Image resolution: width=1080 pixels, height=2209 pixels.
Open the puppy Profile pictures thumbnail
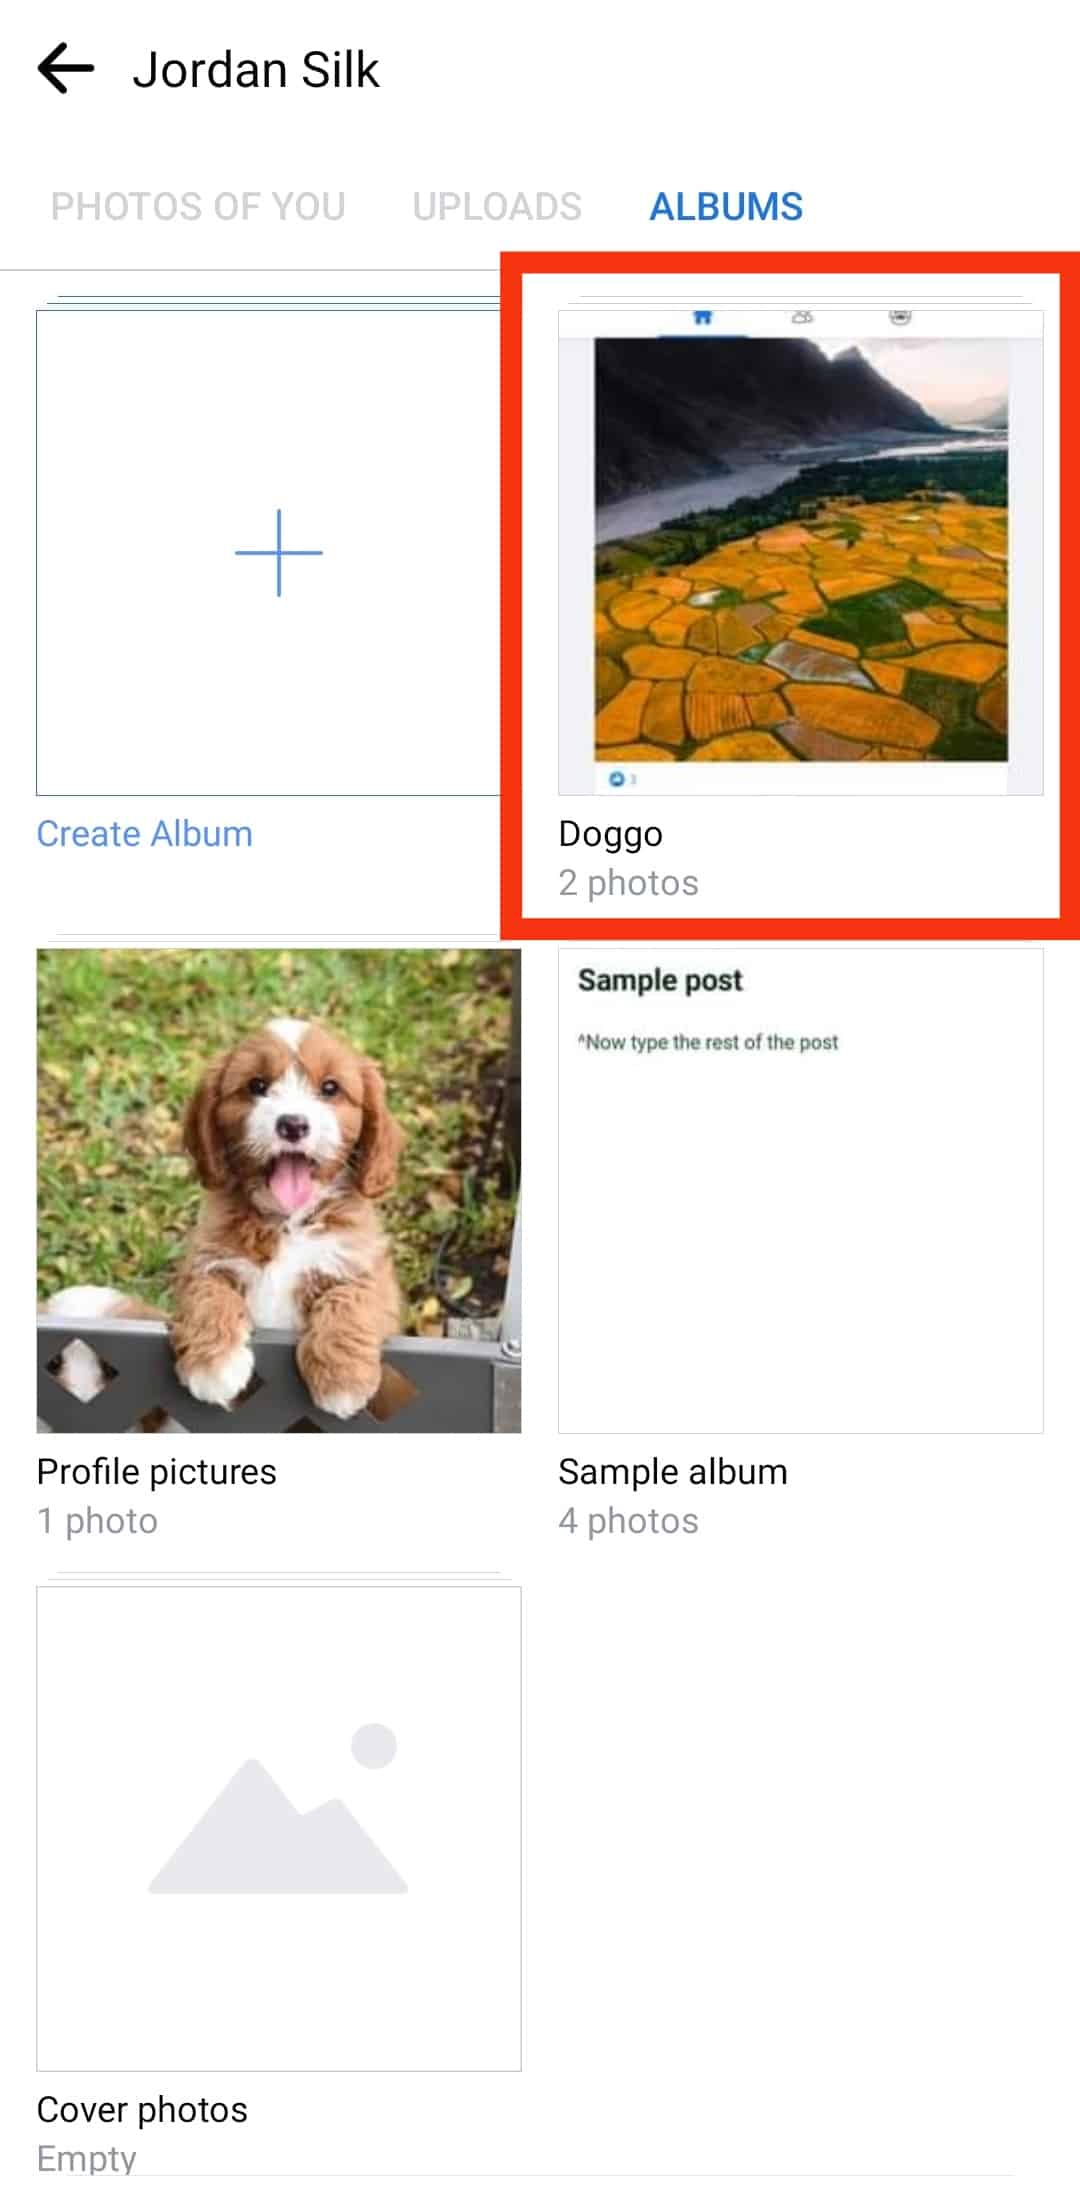278,1190
